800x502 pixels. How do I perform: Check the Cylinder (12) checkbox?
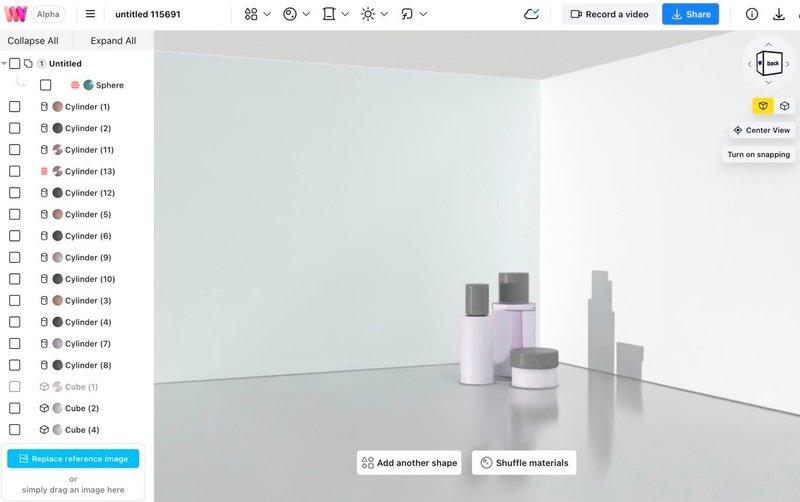pos(15,193)
